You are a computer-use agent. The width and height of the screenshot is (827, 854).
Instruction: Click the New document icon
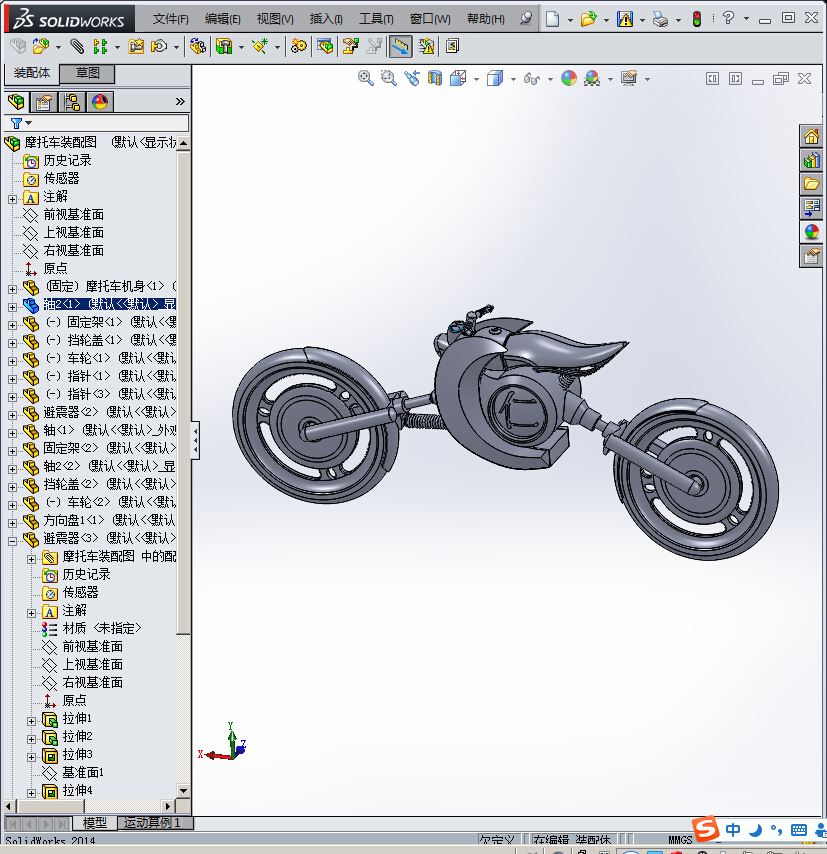tap(553, 19)
